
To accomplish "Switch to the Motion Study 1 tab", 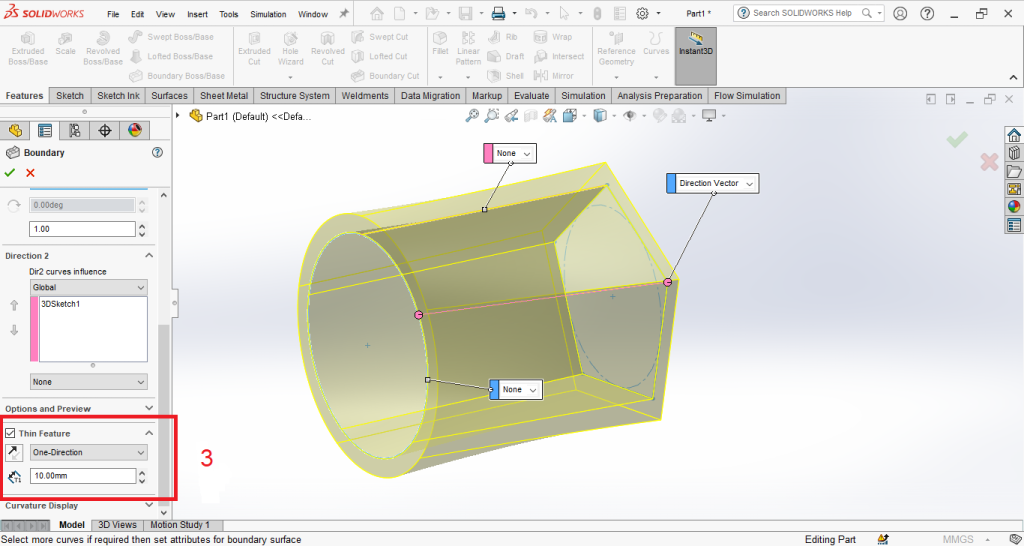I will pyautogui.click(x=179, y=525).
